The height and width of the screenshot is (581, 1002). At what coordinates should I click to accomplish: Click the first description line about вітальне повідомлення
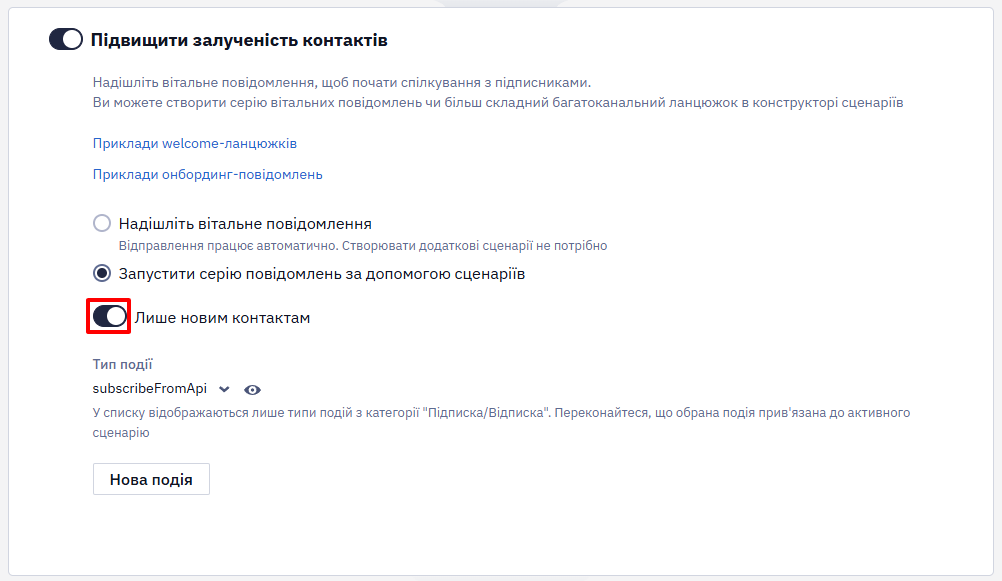coord(342,82)
